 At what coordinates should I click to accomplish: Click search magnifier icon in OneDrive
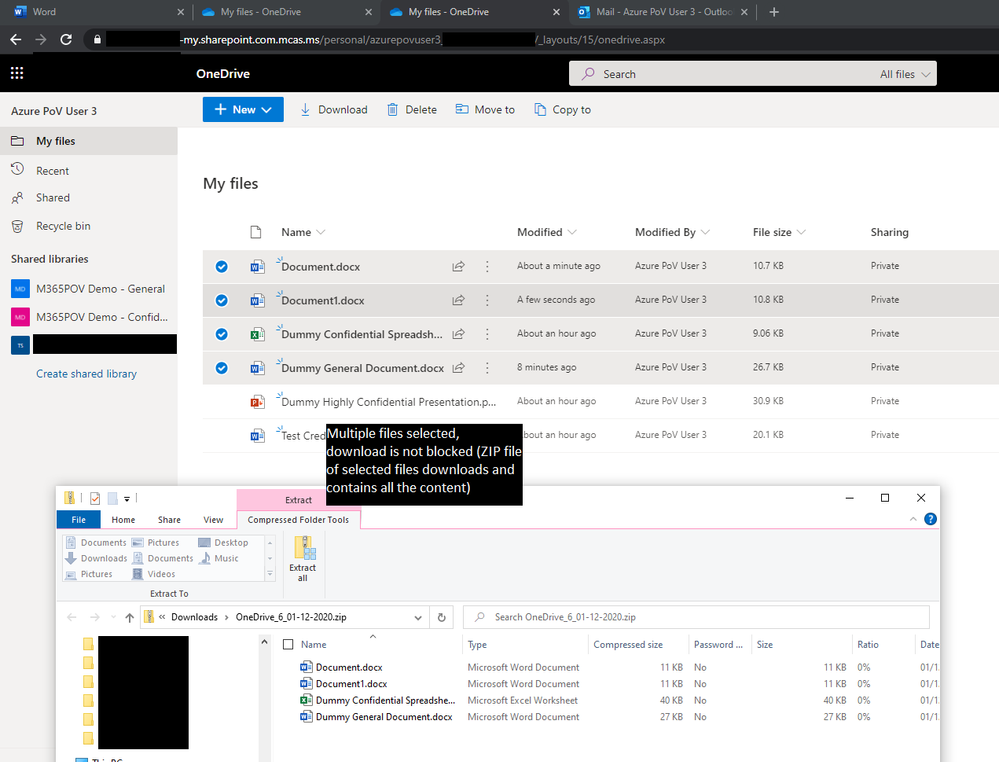click(588, 74)
